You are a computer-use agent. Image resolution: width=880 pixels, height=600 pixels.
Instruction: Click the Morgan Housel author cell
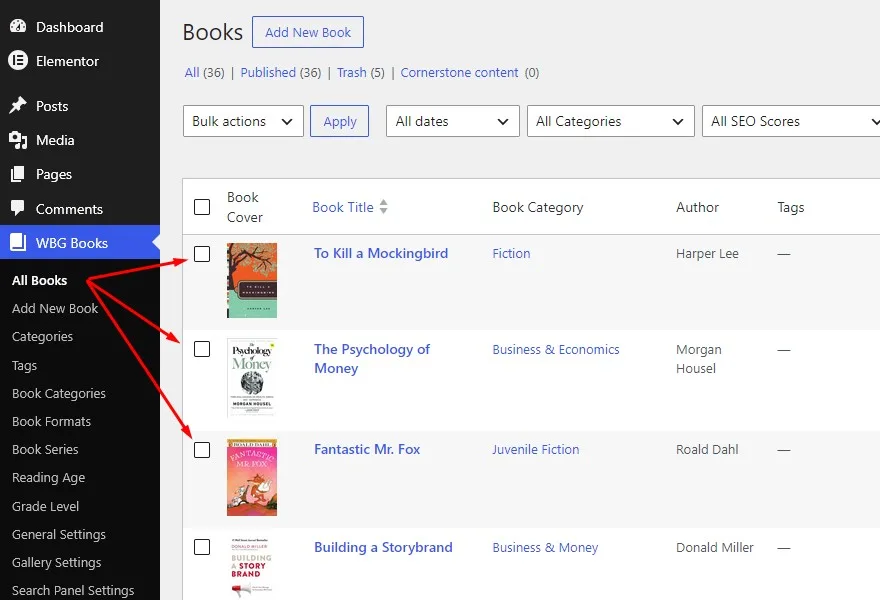[699, 359]
